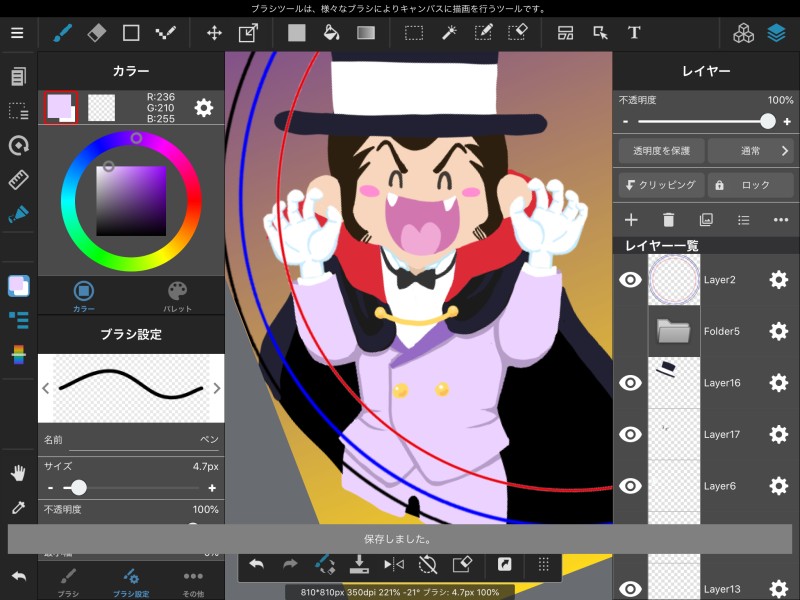Screen dimensions: 800x600
Task: Add a new layer with plus button
Action: 631,220
